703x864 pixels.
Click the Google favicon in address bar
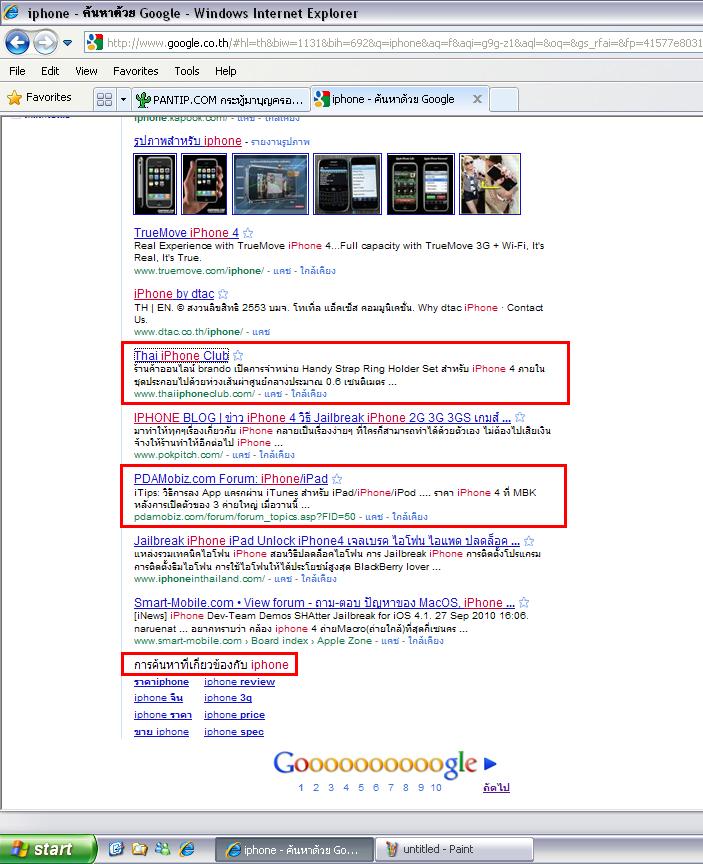(94, 42)
